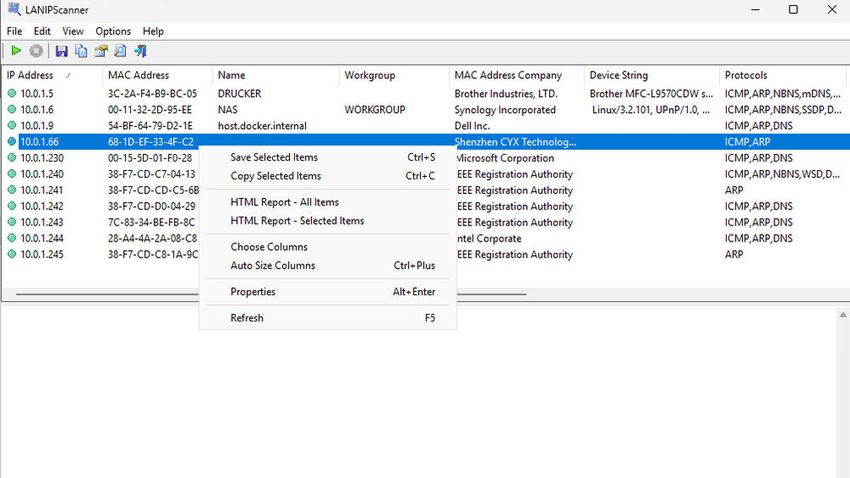Select IP address 10.0.1.240
The image size is (850, 478).
tap(42, 174)
